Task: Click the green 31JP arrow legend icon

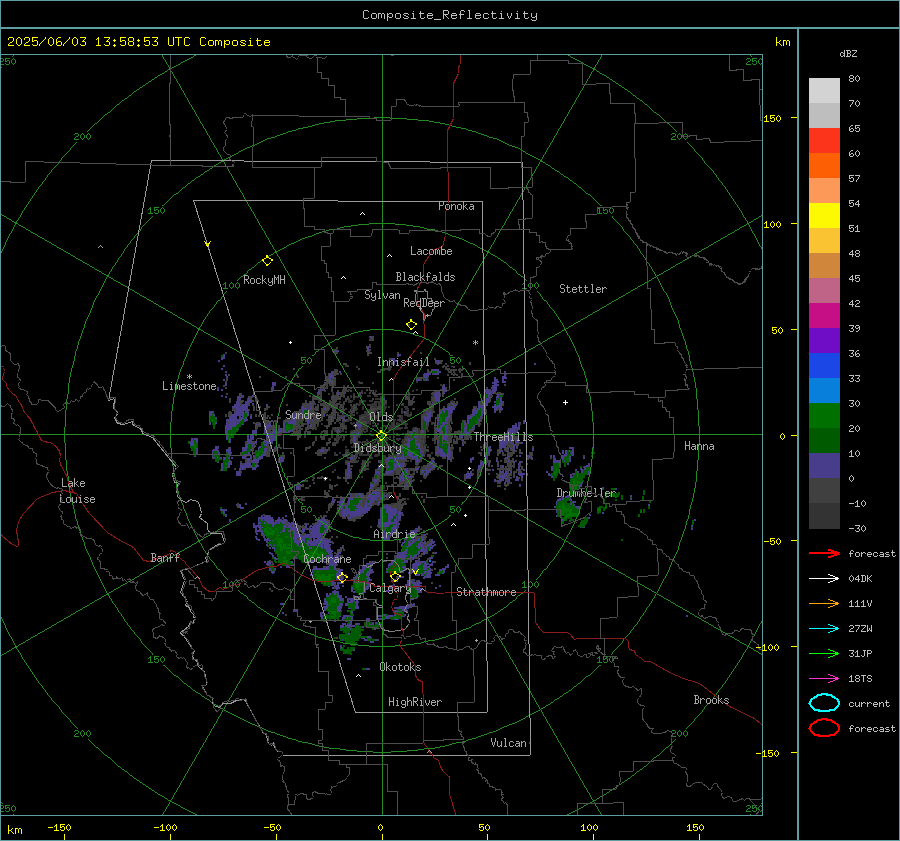Action: [824, 653]
